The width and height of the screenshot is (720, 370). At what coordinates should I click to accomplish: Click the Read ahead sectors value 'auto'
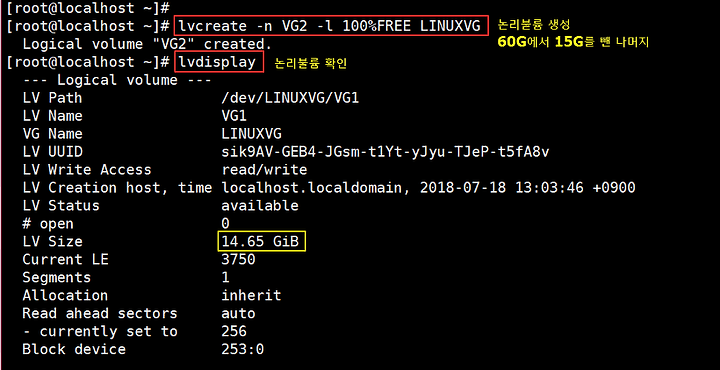[238, 314]
